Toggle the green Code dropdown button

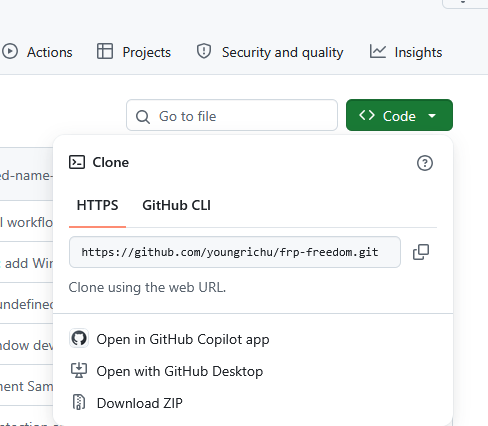click(x=399, y=115)
